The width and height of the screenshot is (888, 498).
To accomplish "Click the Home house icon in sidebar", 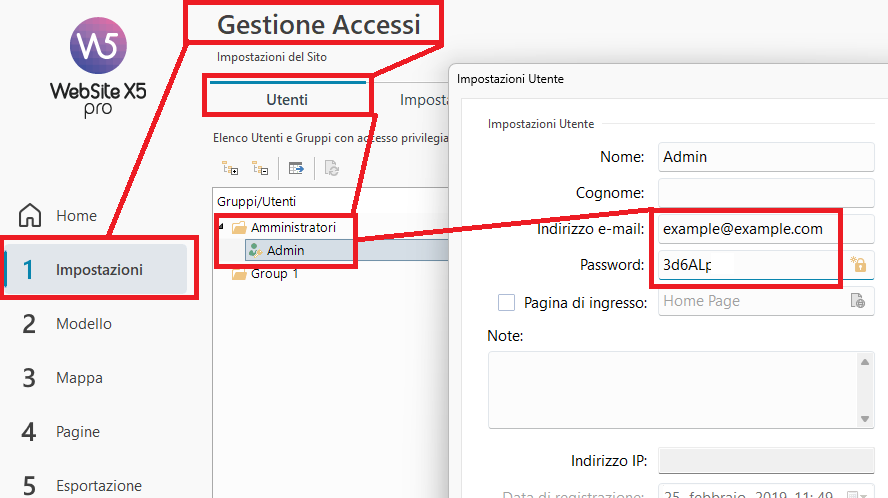I will coord(31,216).
